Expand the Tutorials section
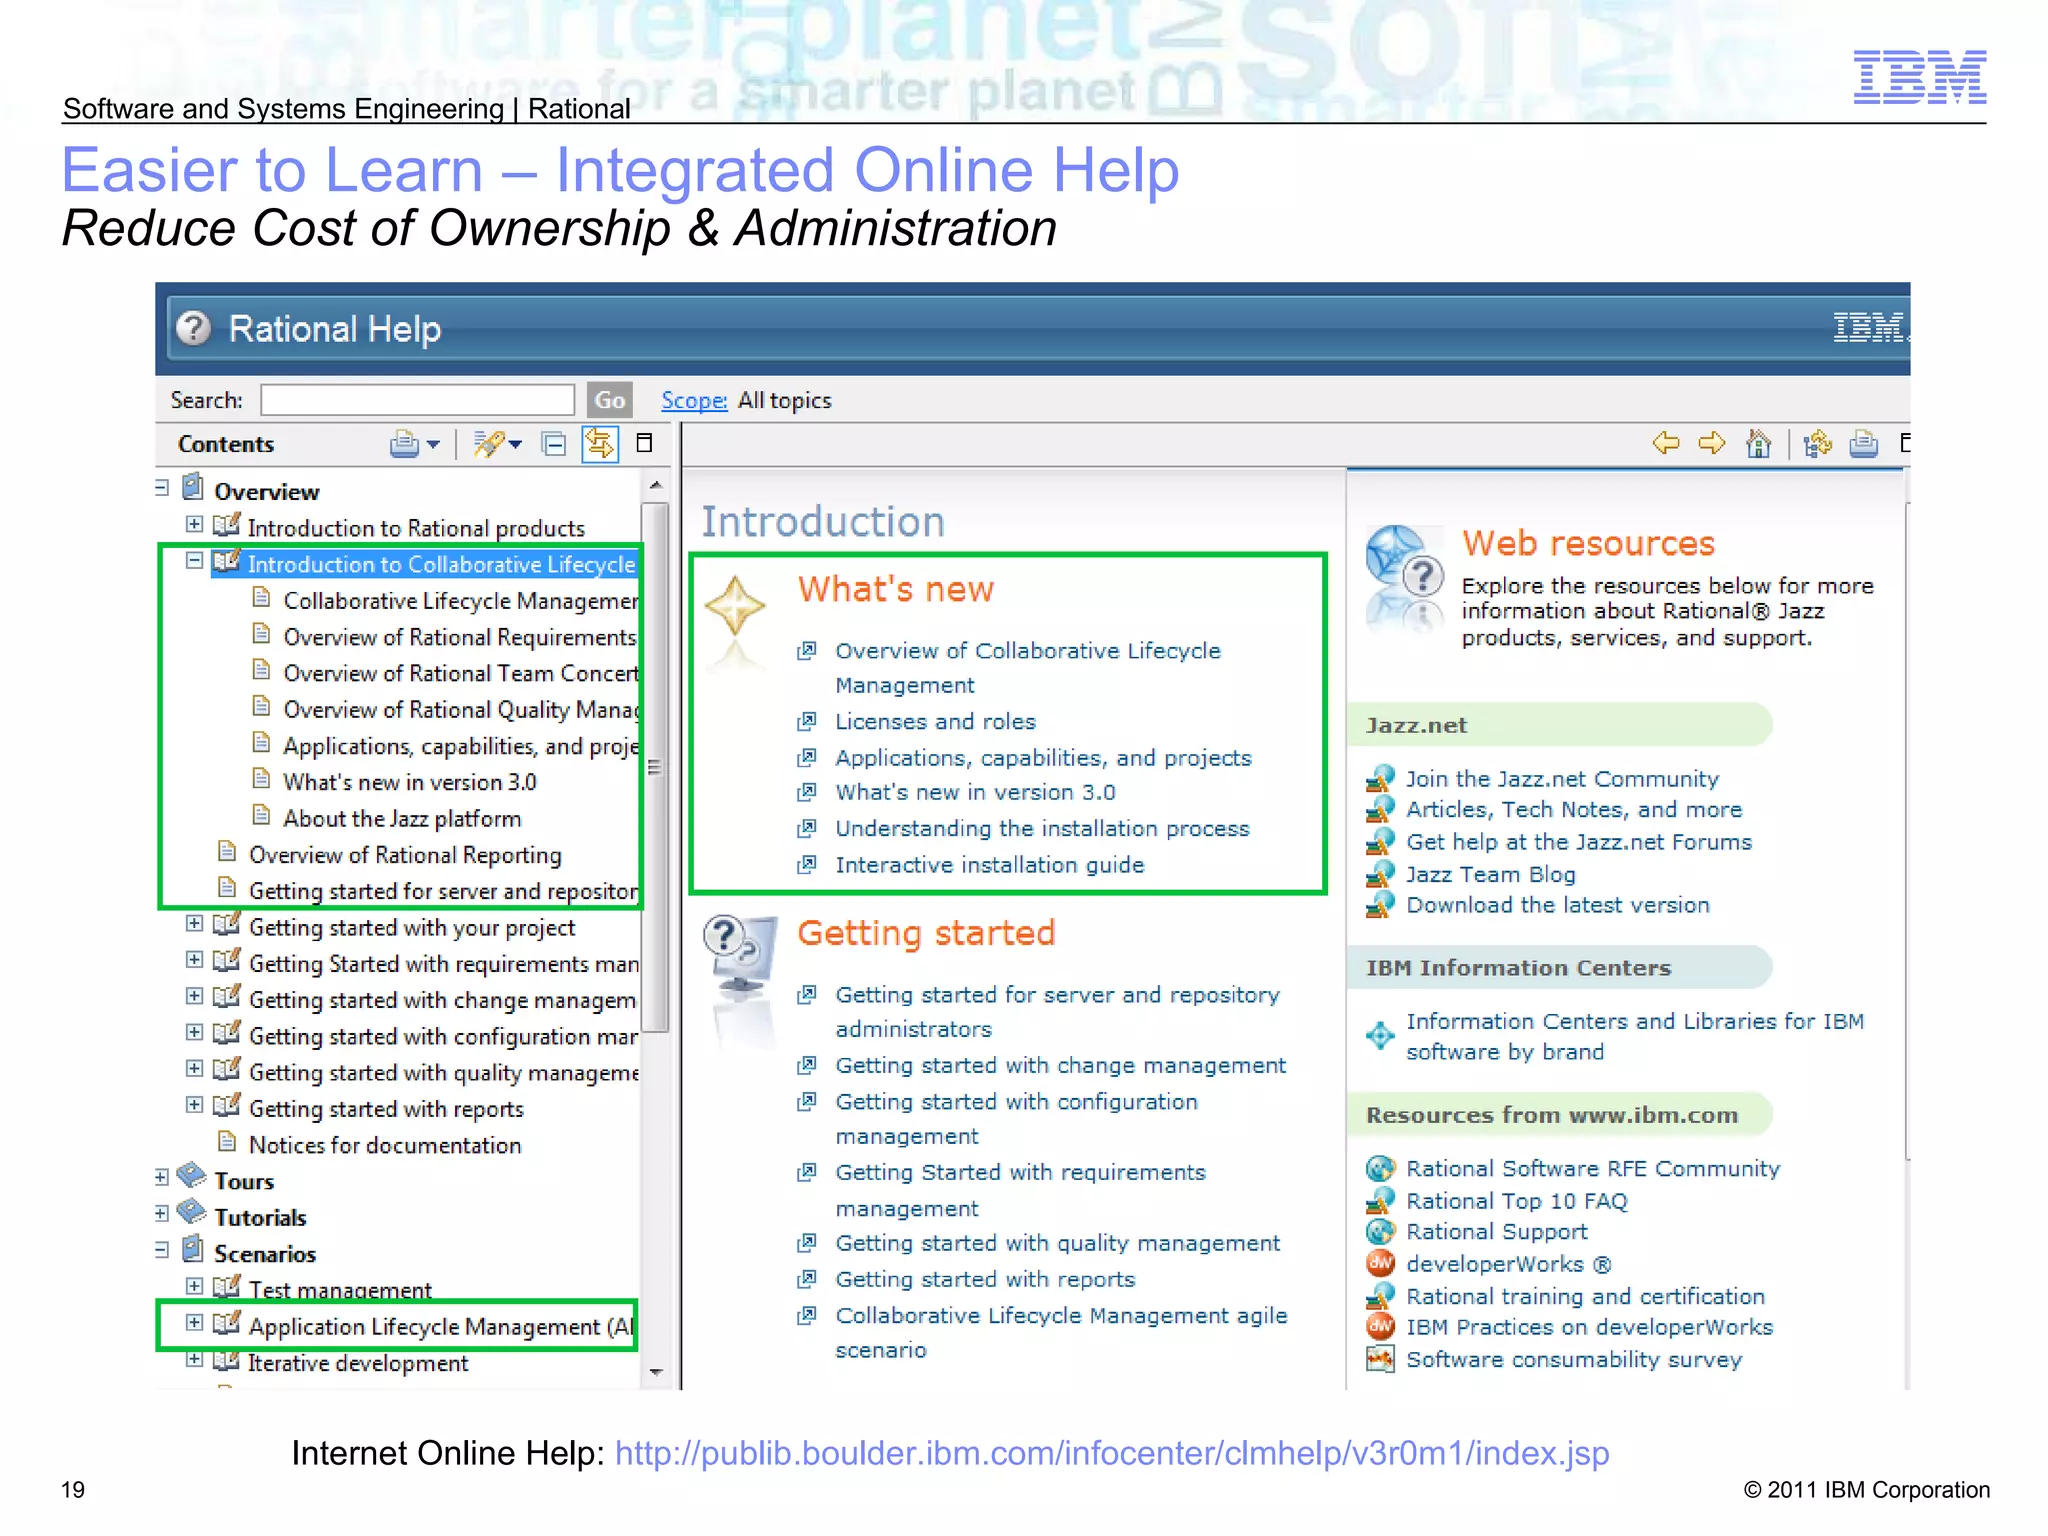 [162, 1214]
